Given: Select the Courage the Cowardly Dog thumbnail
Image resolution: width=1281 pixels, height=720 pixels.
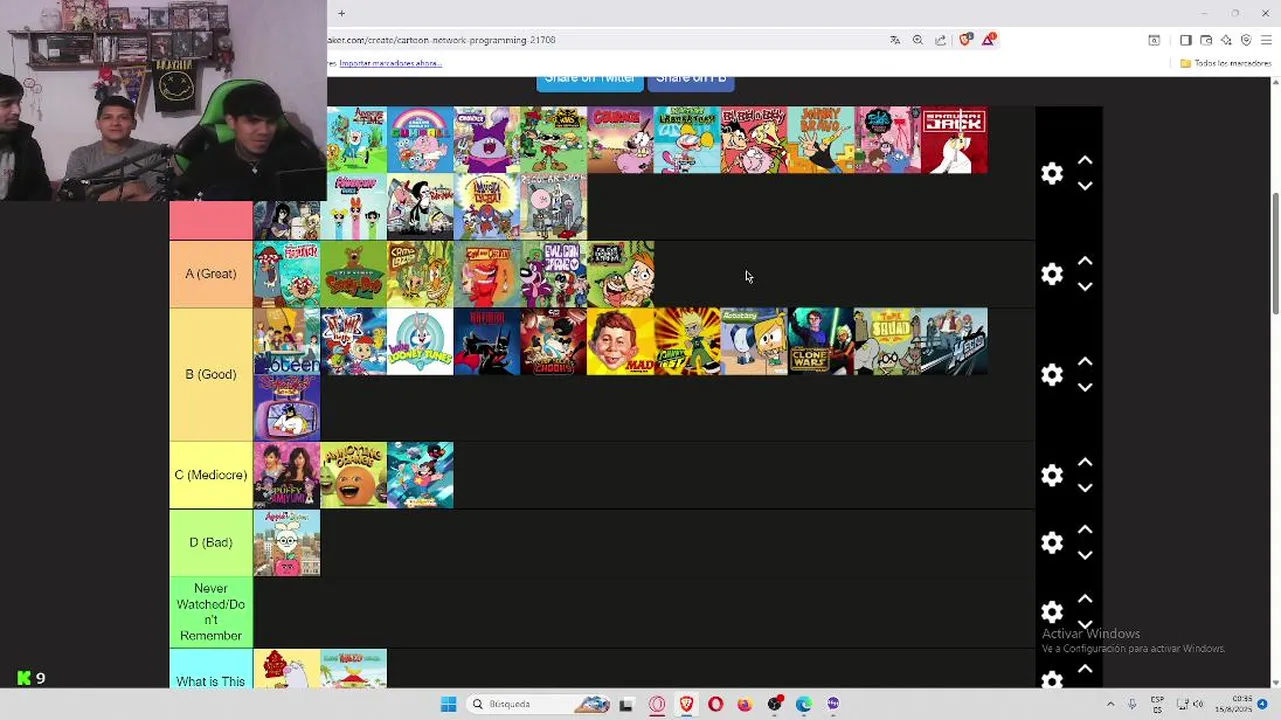Looking at the screenshot, I should (x=620, y=140).
